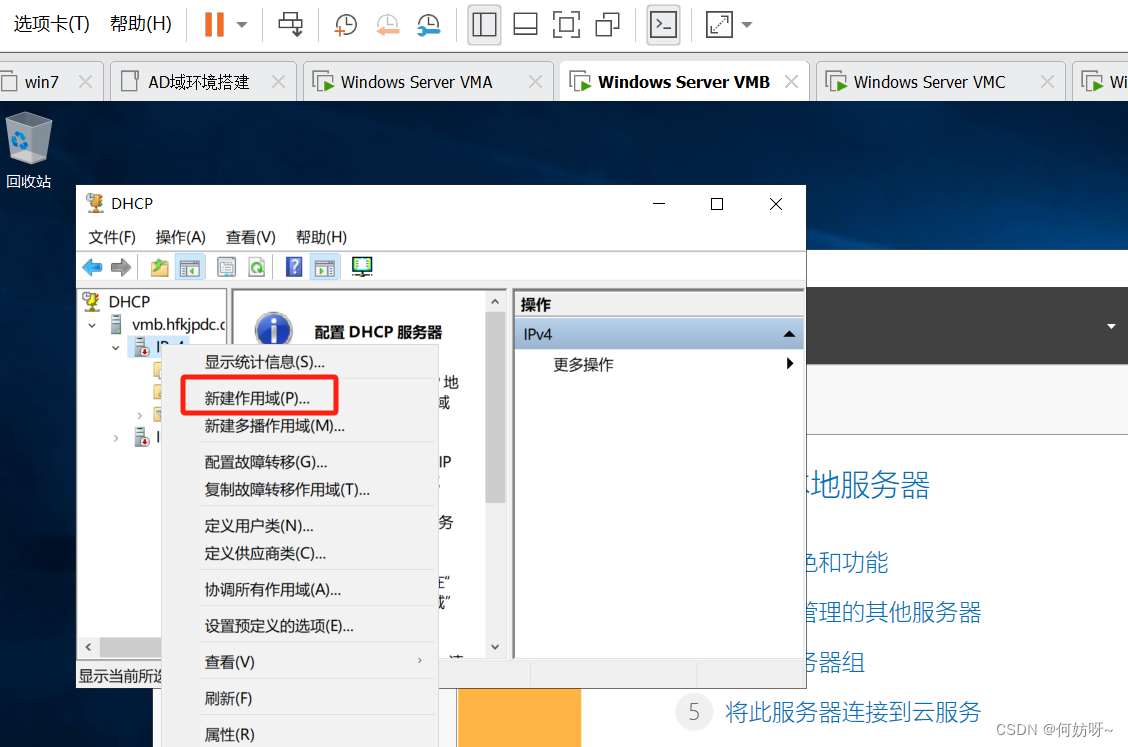
Task: Switch to Unity mode
Action: click(608, 24)
